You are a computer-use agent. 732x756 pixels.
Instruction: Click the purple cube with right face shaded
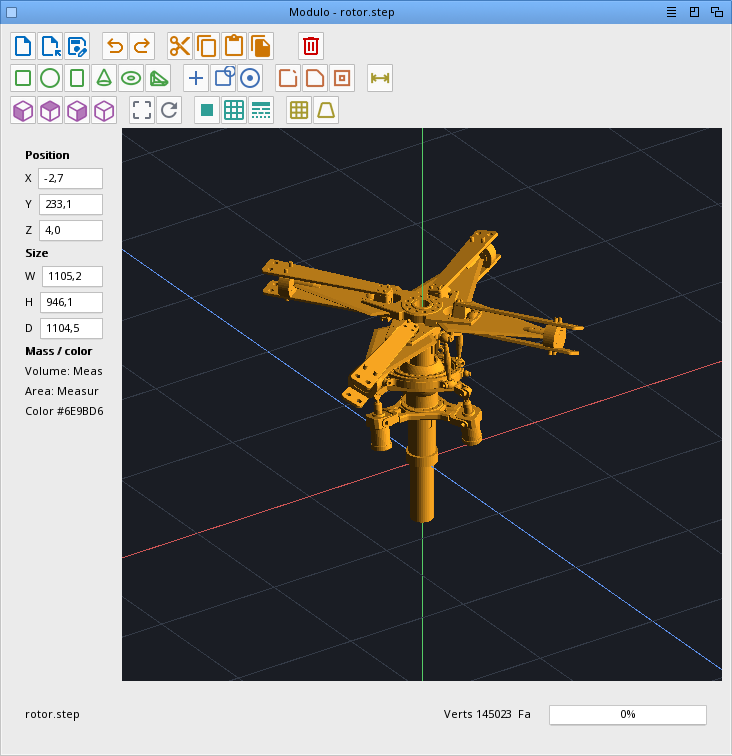(77, 110)
